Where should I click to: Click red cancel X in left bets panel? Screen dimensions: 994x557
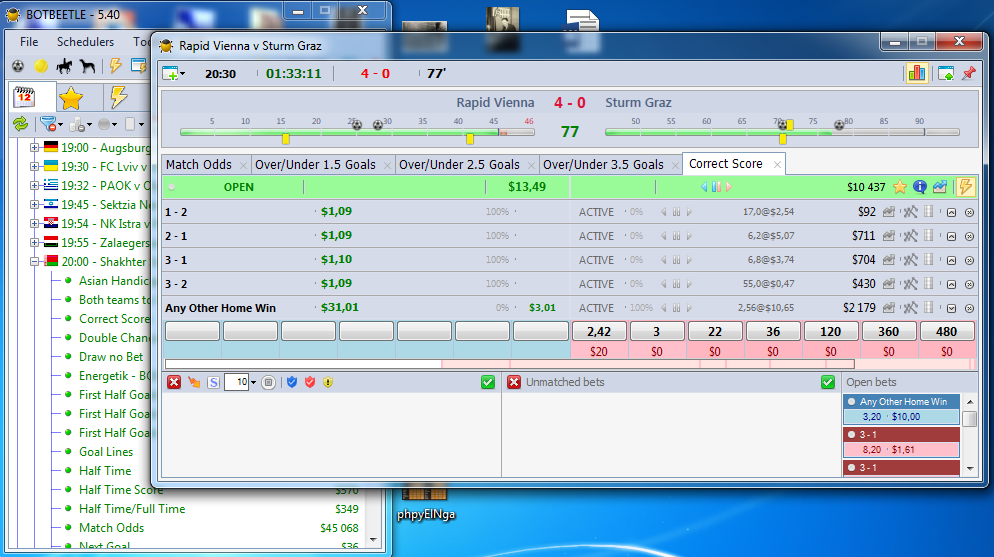pos(174,382)
